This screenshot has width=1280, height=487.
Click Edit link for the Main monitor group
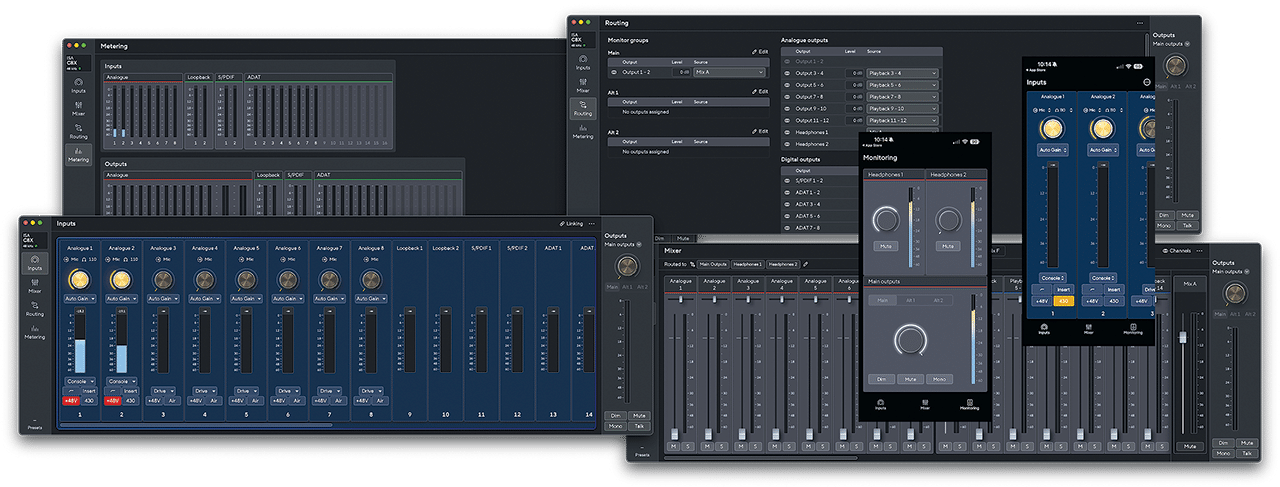point(760,51)
